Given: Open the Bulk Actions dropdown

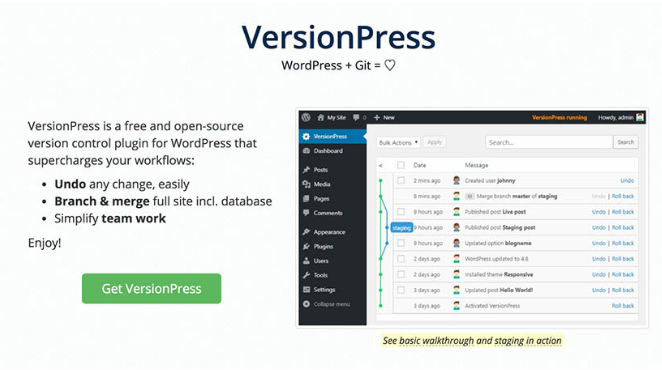Looking at the screenshot, I should (398, 142).
